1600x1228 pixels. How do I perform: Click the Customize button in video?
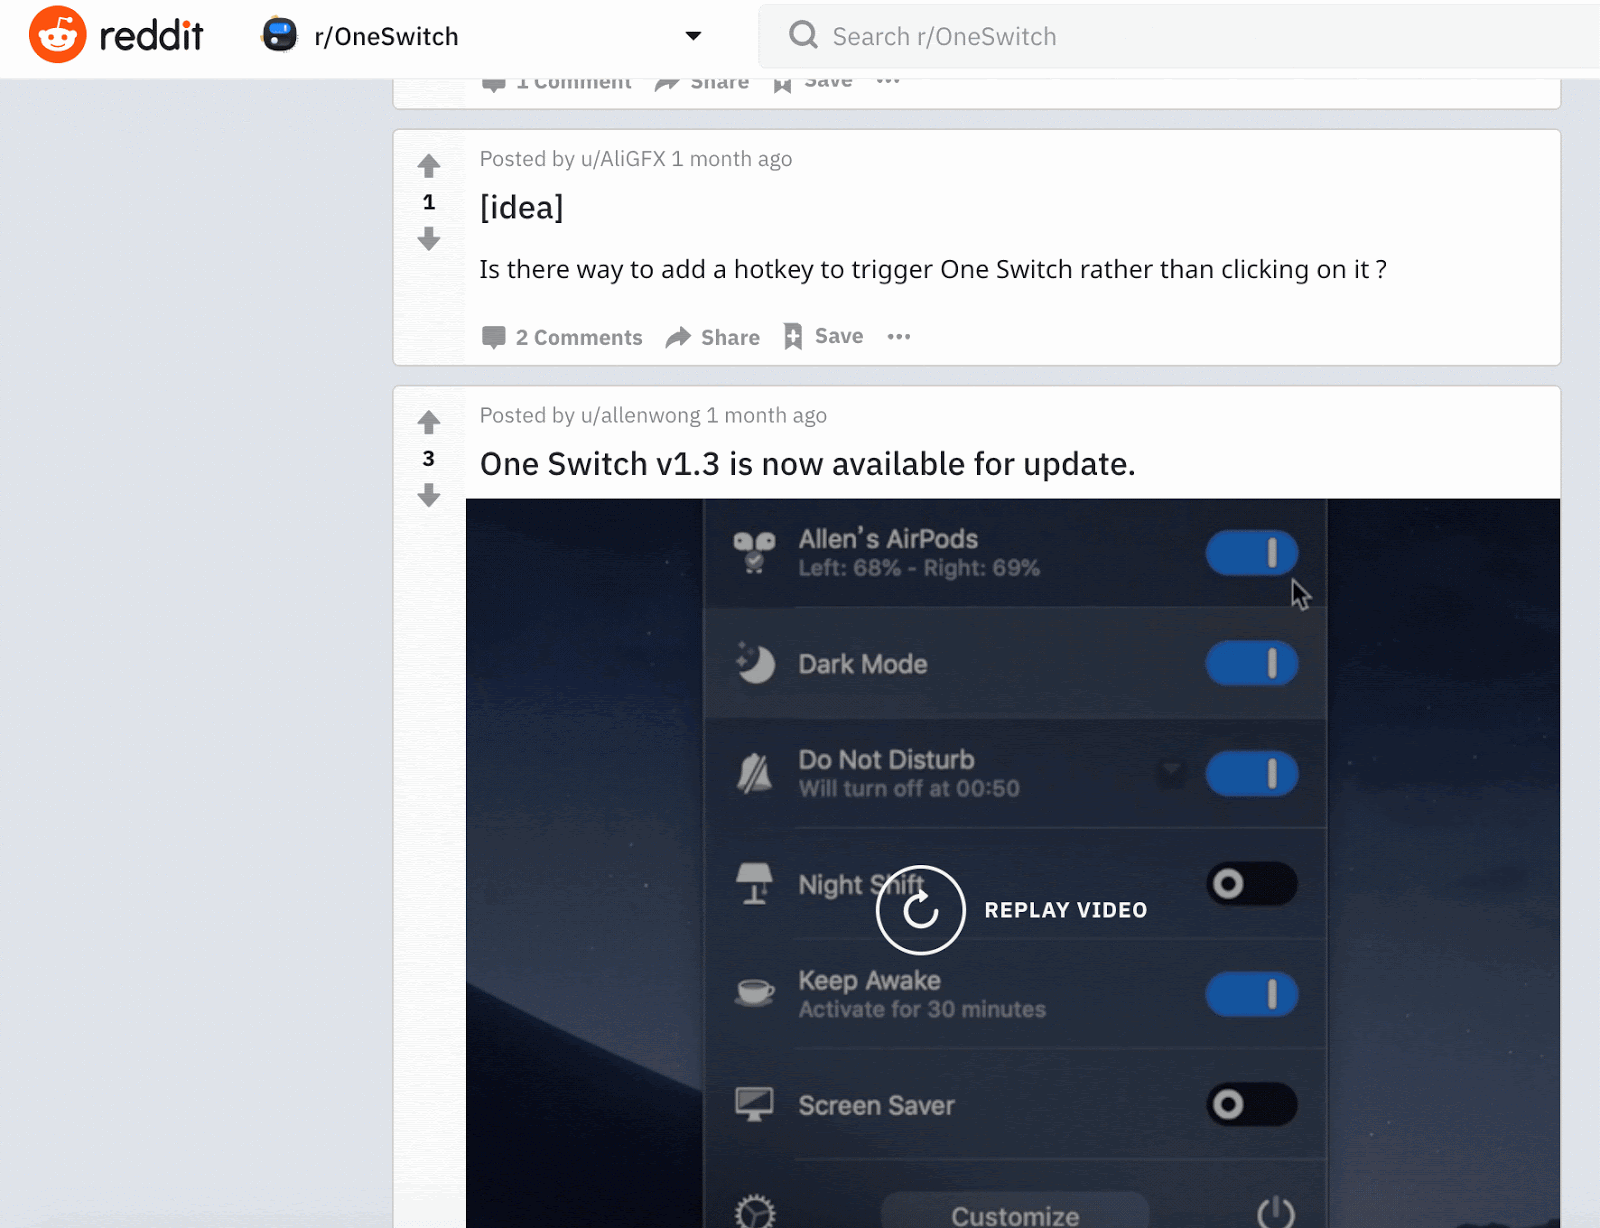1015,1212
